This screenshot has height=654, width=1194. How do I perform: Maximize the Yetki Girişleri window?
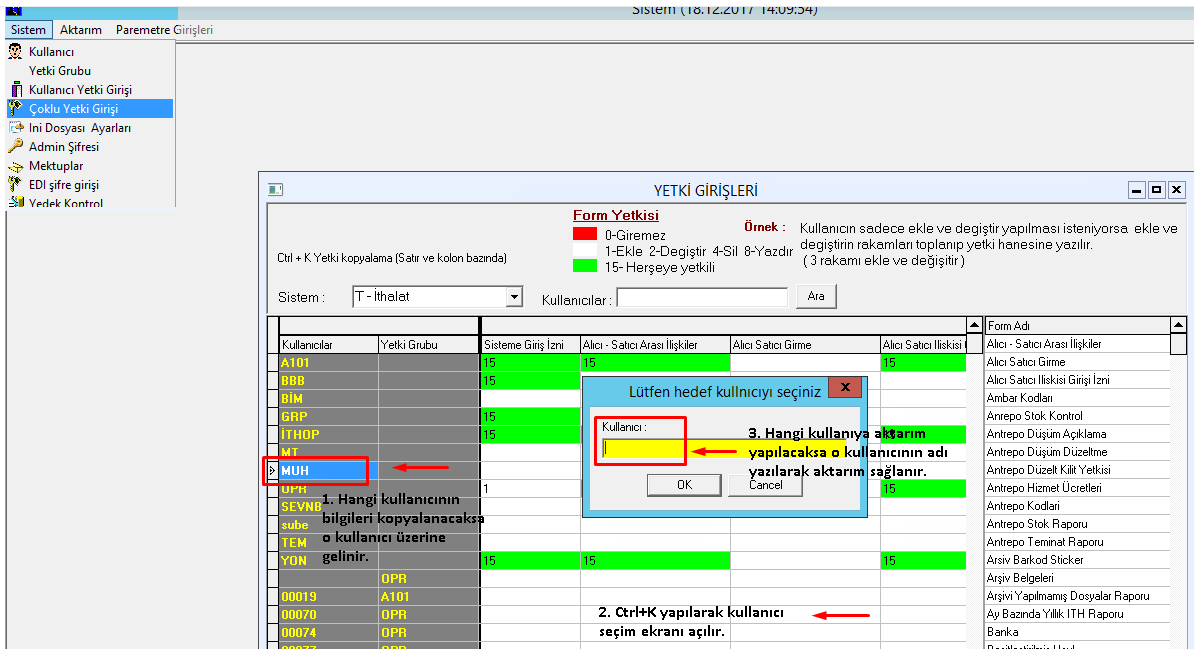tap(1157, 190)
